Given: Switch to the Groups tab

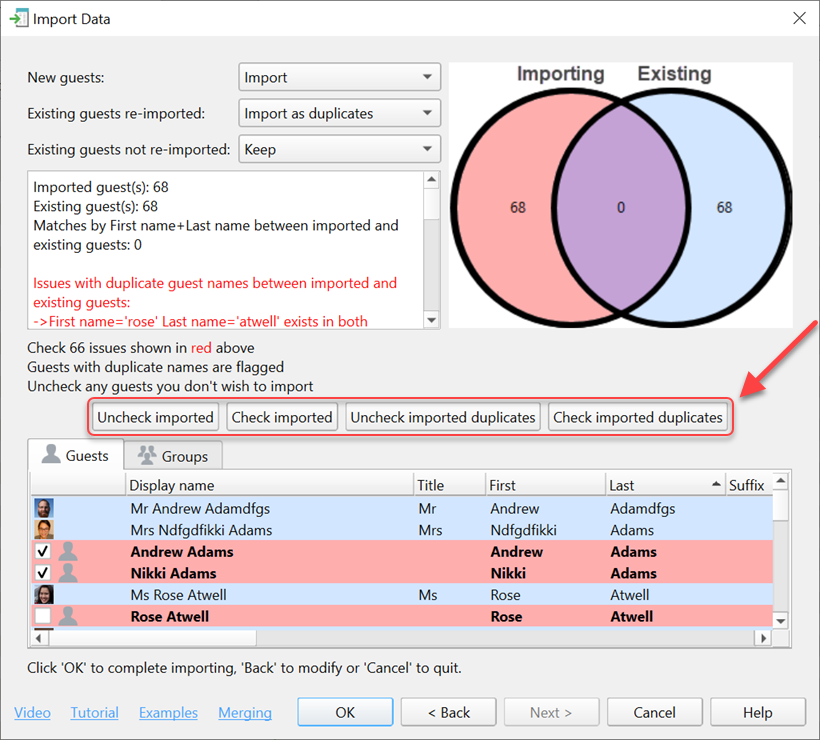Looking at the screenshot, I should 173,456.
